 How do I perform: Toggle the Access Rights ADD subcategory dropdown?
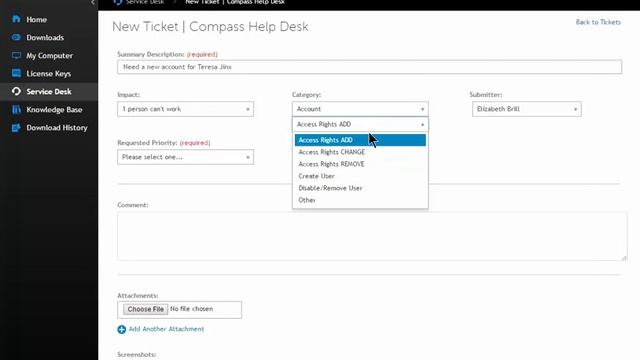(x=360, y=124)
